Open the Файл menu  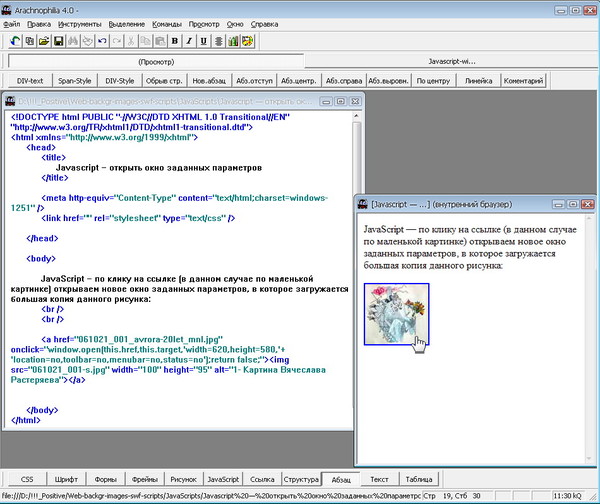point(12,22)
